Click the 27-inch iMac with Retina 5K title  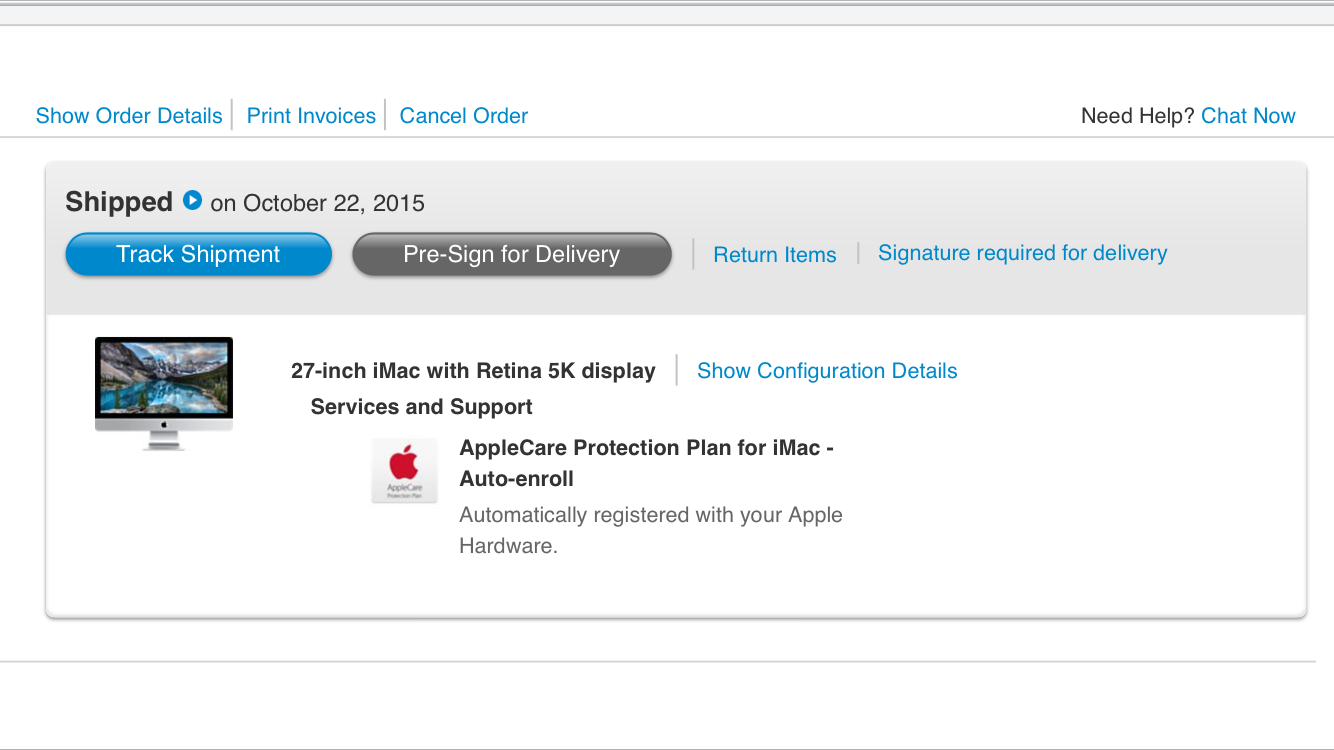tap(473, 371)
